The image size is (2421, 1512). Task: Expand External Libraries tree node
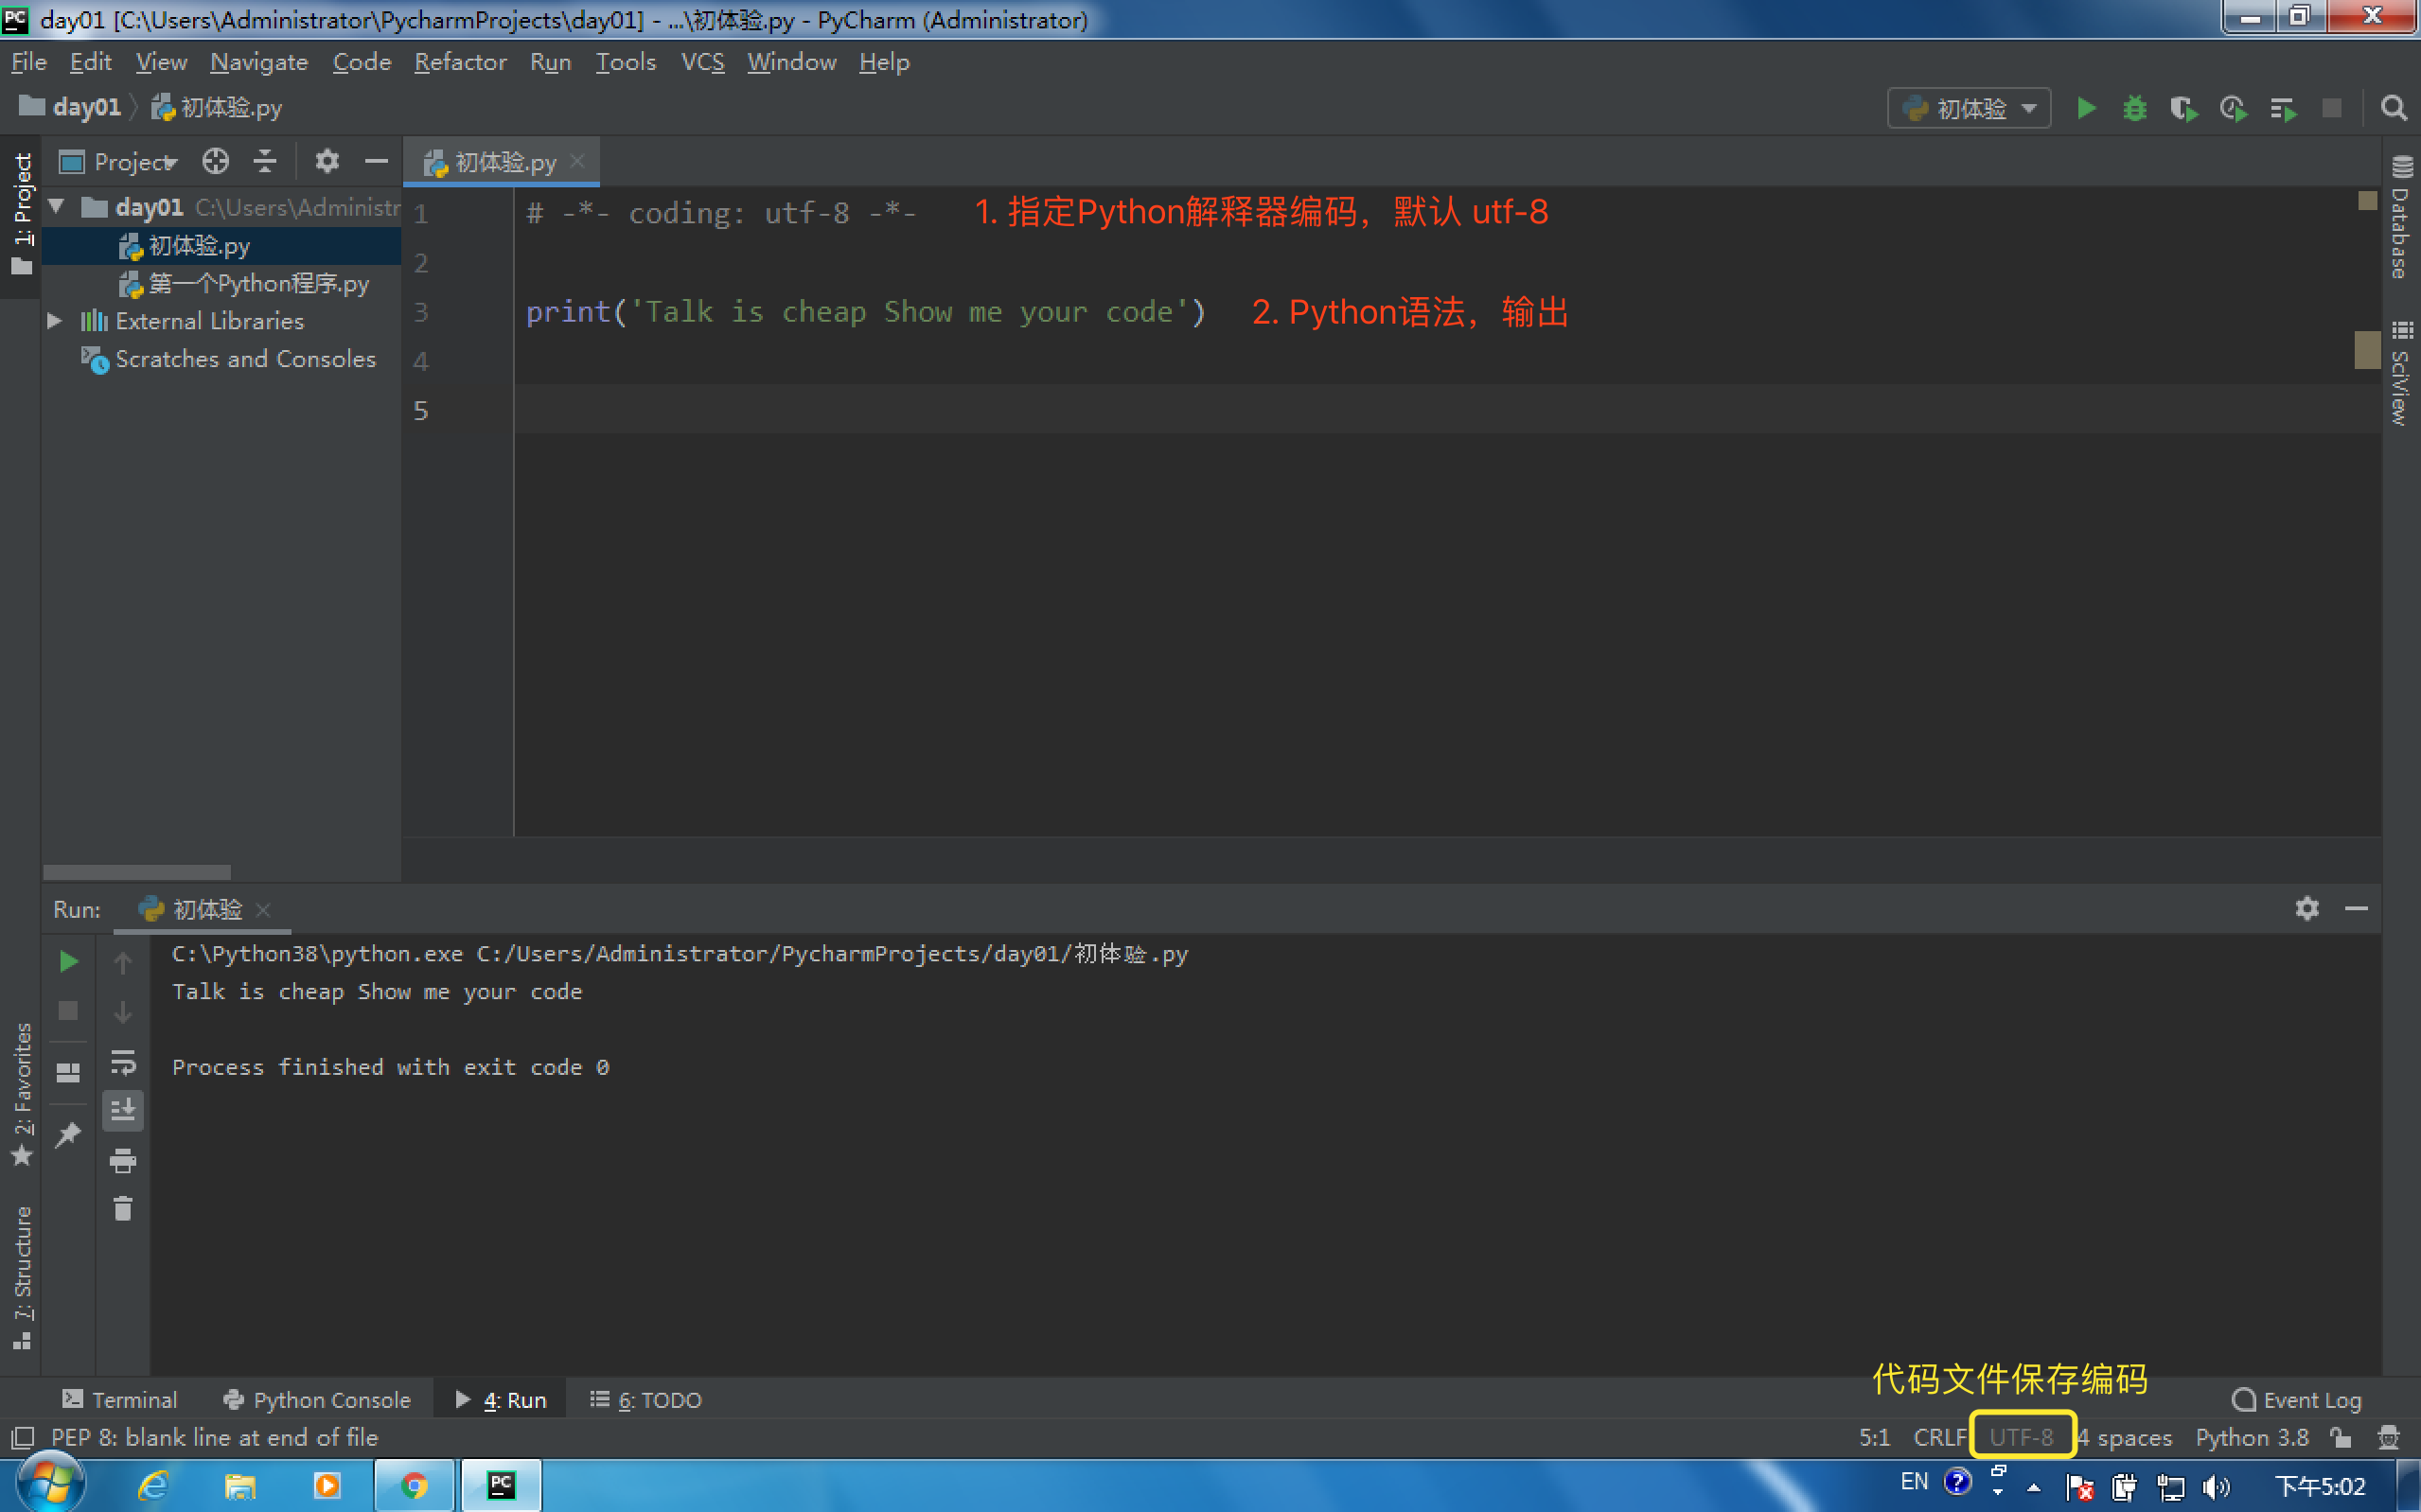[x=55, y=321]
